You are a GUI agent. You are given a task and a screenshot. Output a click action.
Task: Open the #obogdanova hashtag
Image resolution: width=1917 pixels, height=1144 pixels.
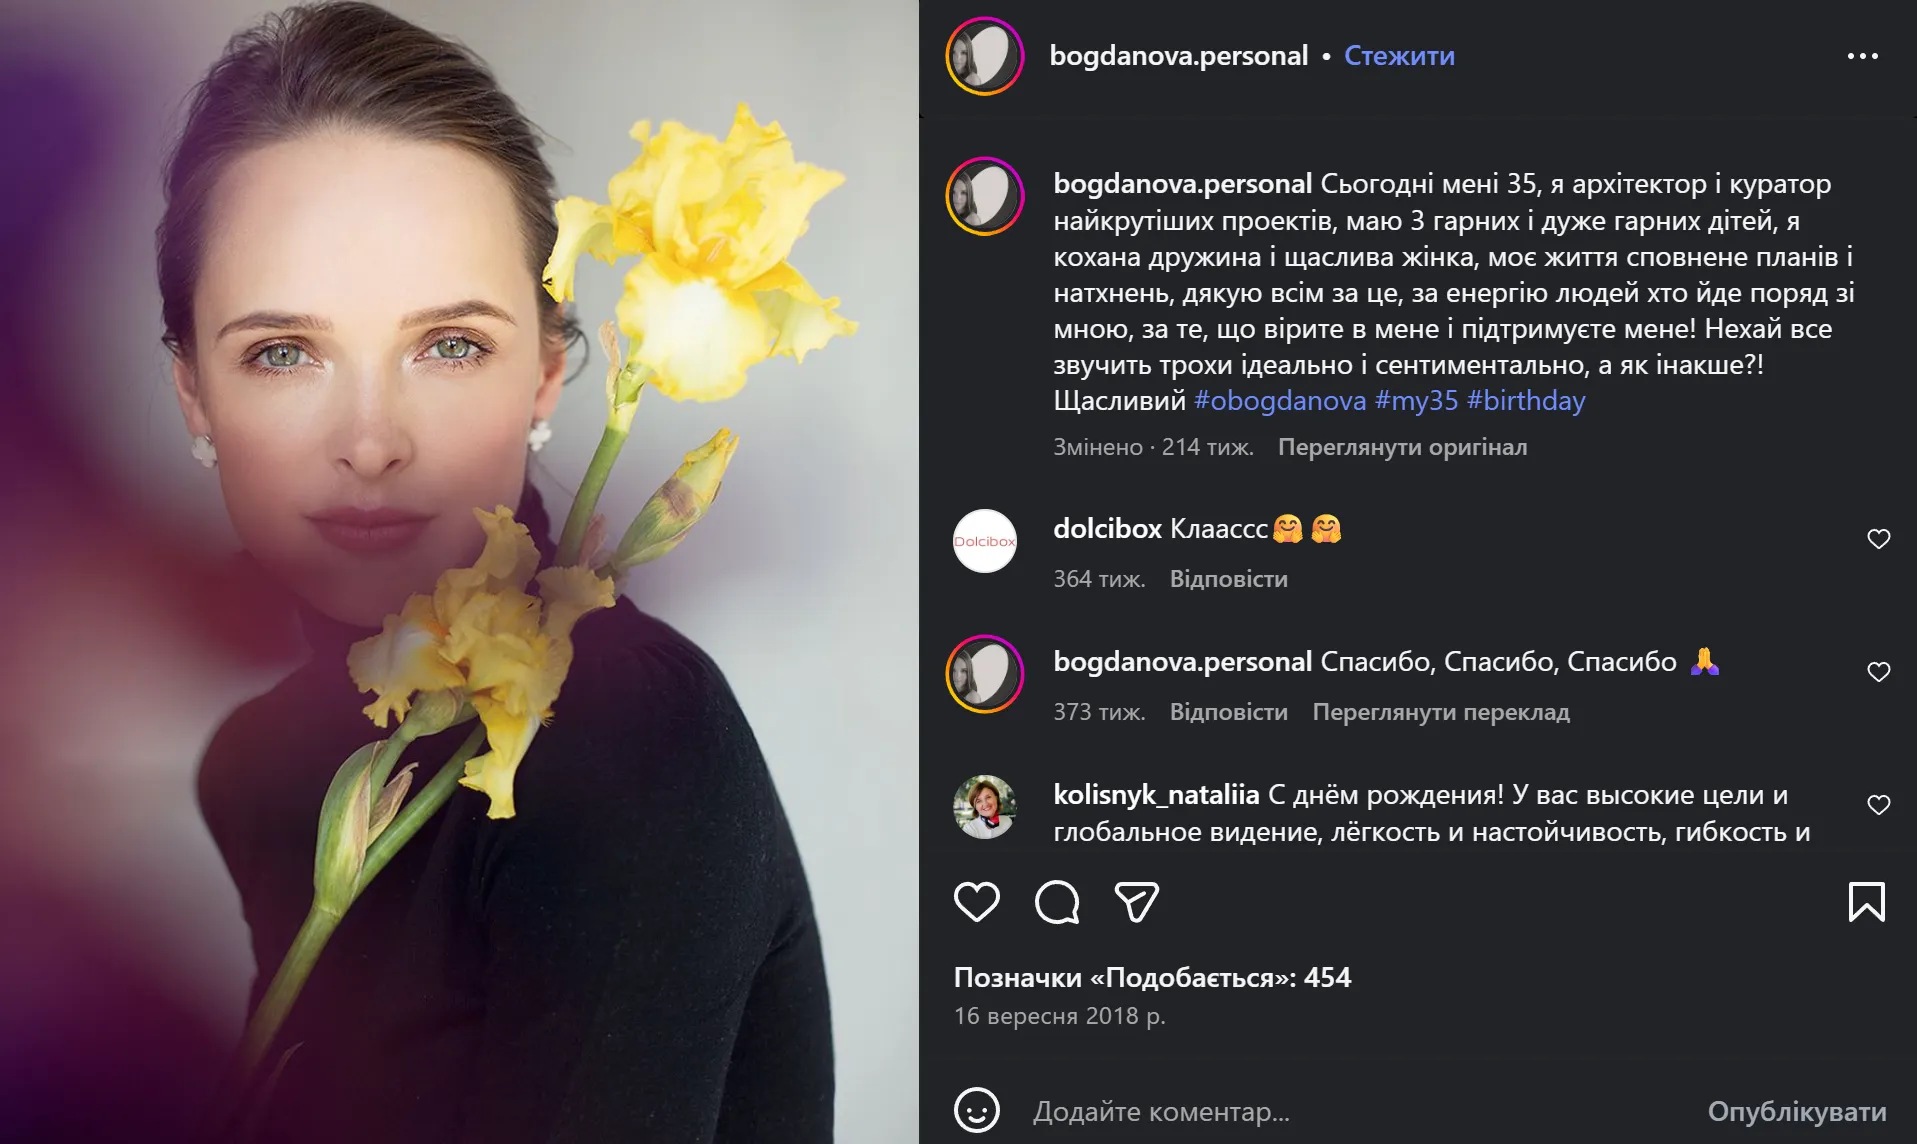pyautogui.click(x=1280, y=401)
